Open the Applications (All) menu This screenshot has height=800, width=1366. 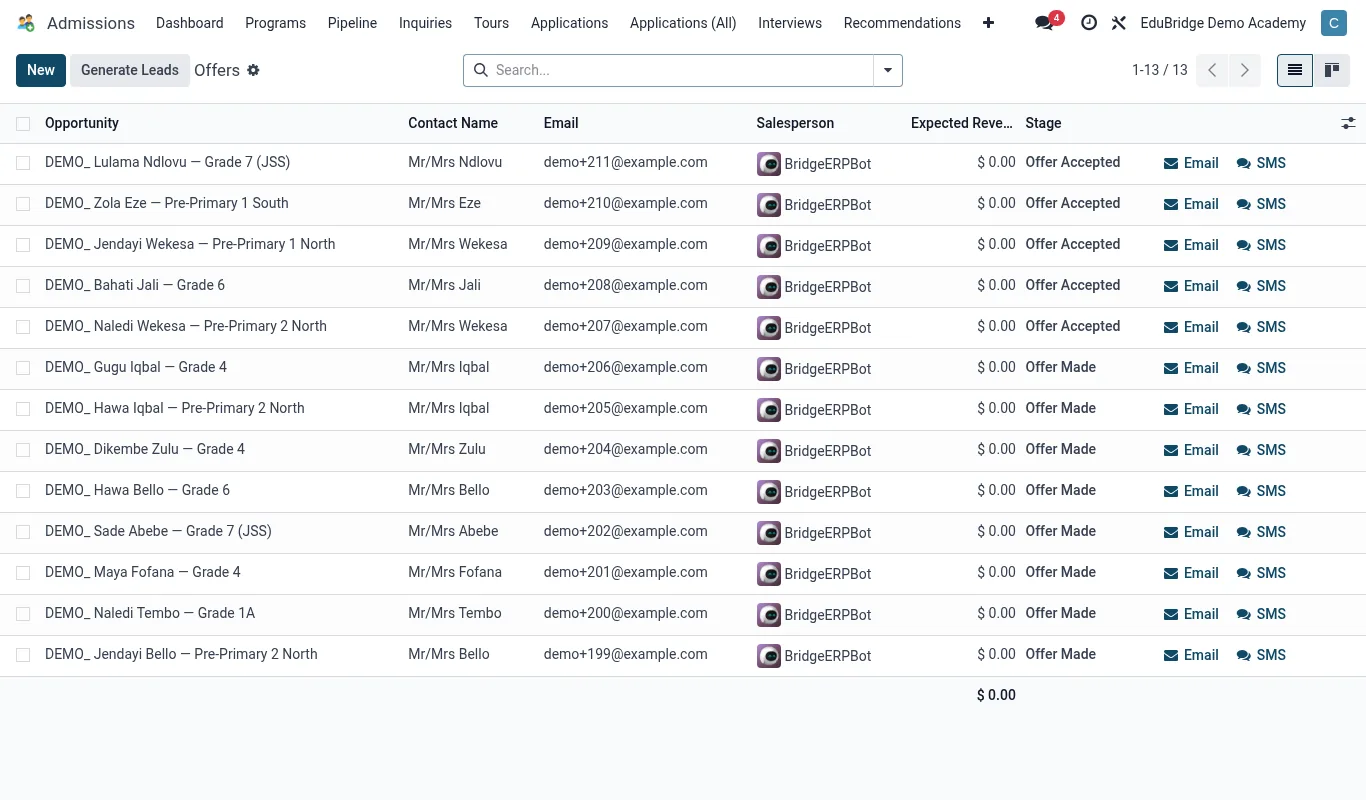(683, 23)
